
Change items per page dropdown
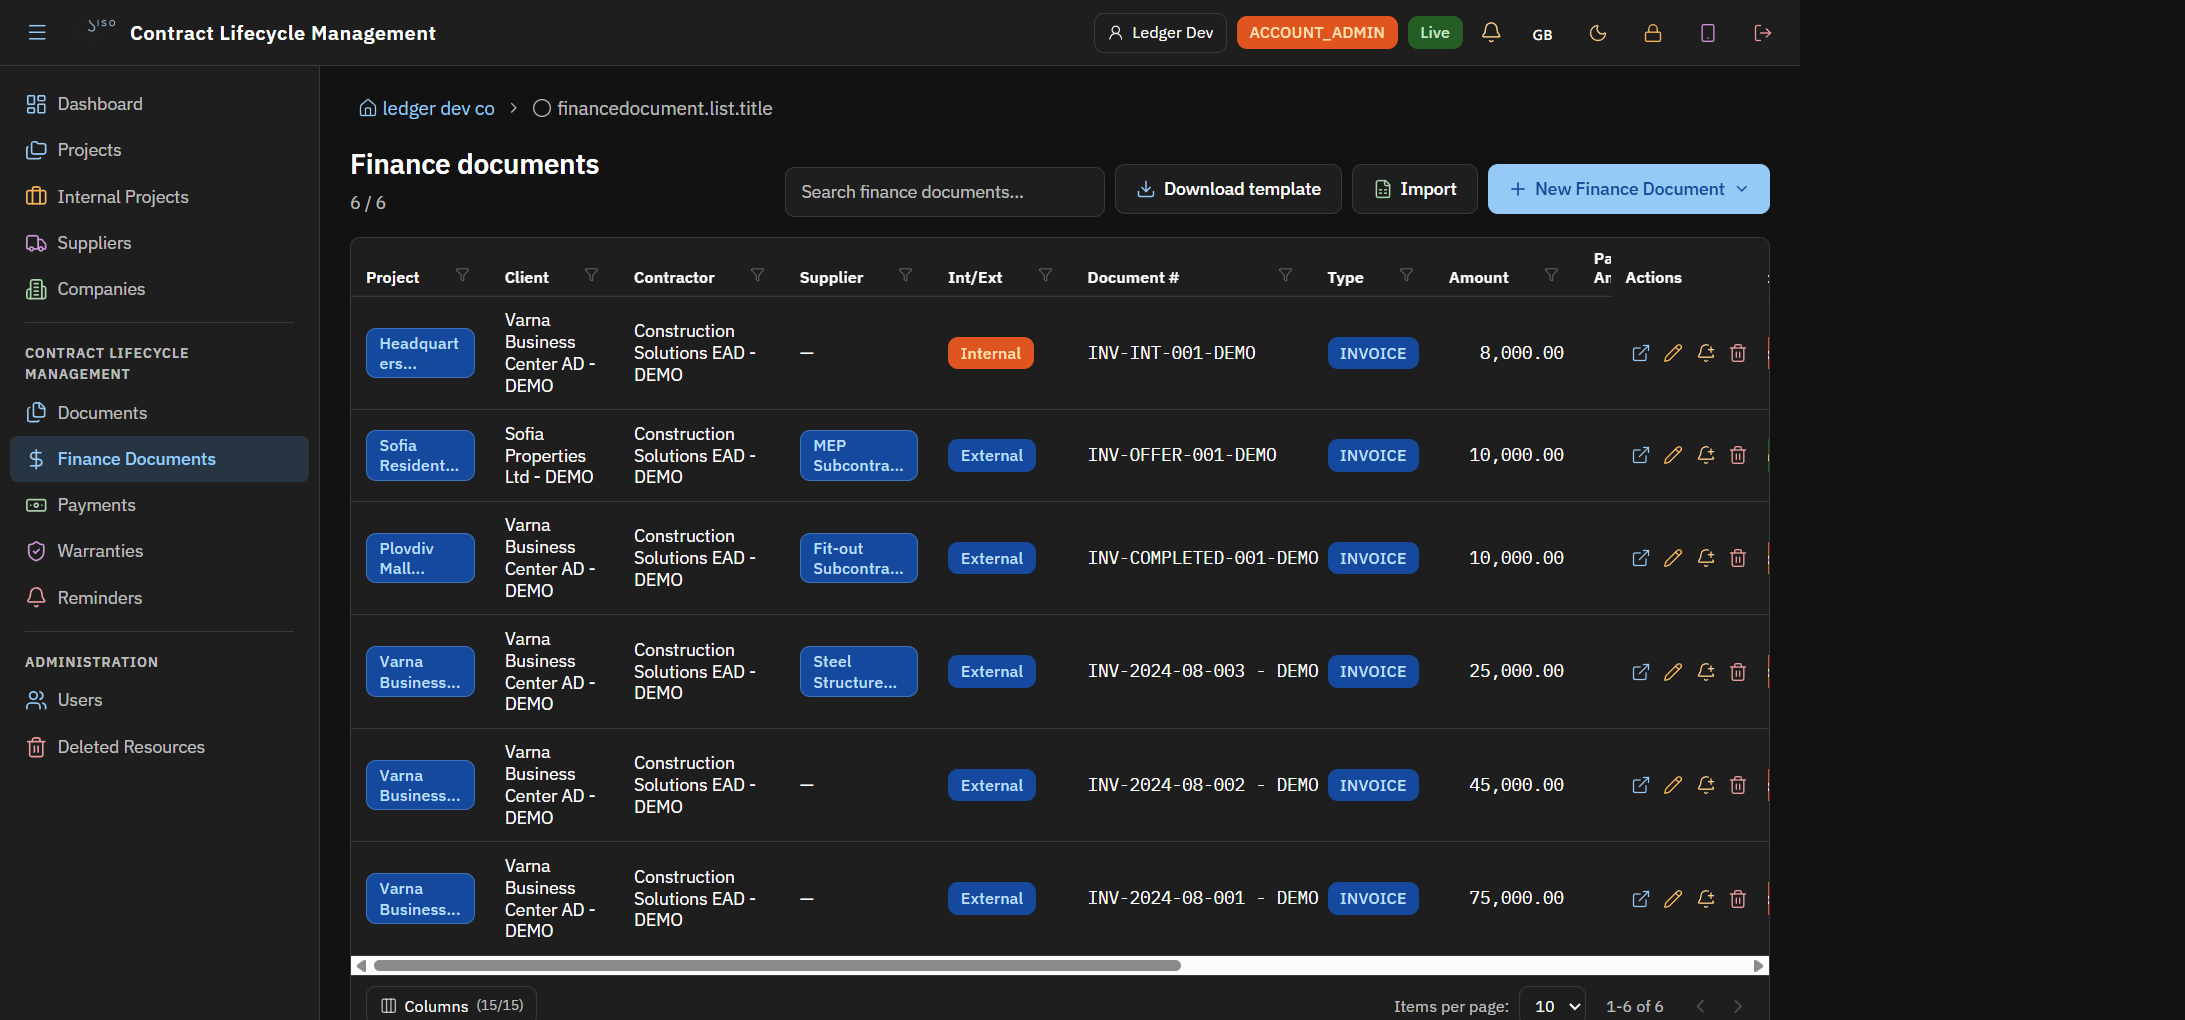pos(1552,1006)
